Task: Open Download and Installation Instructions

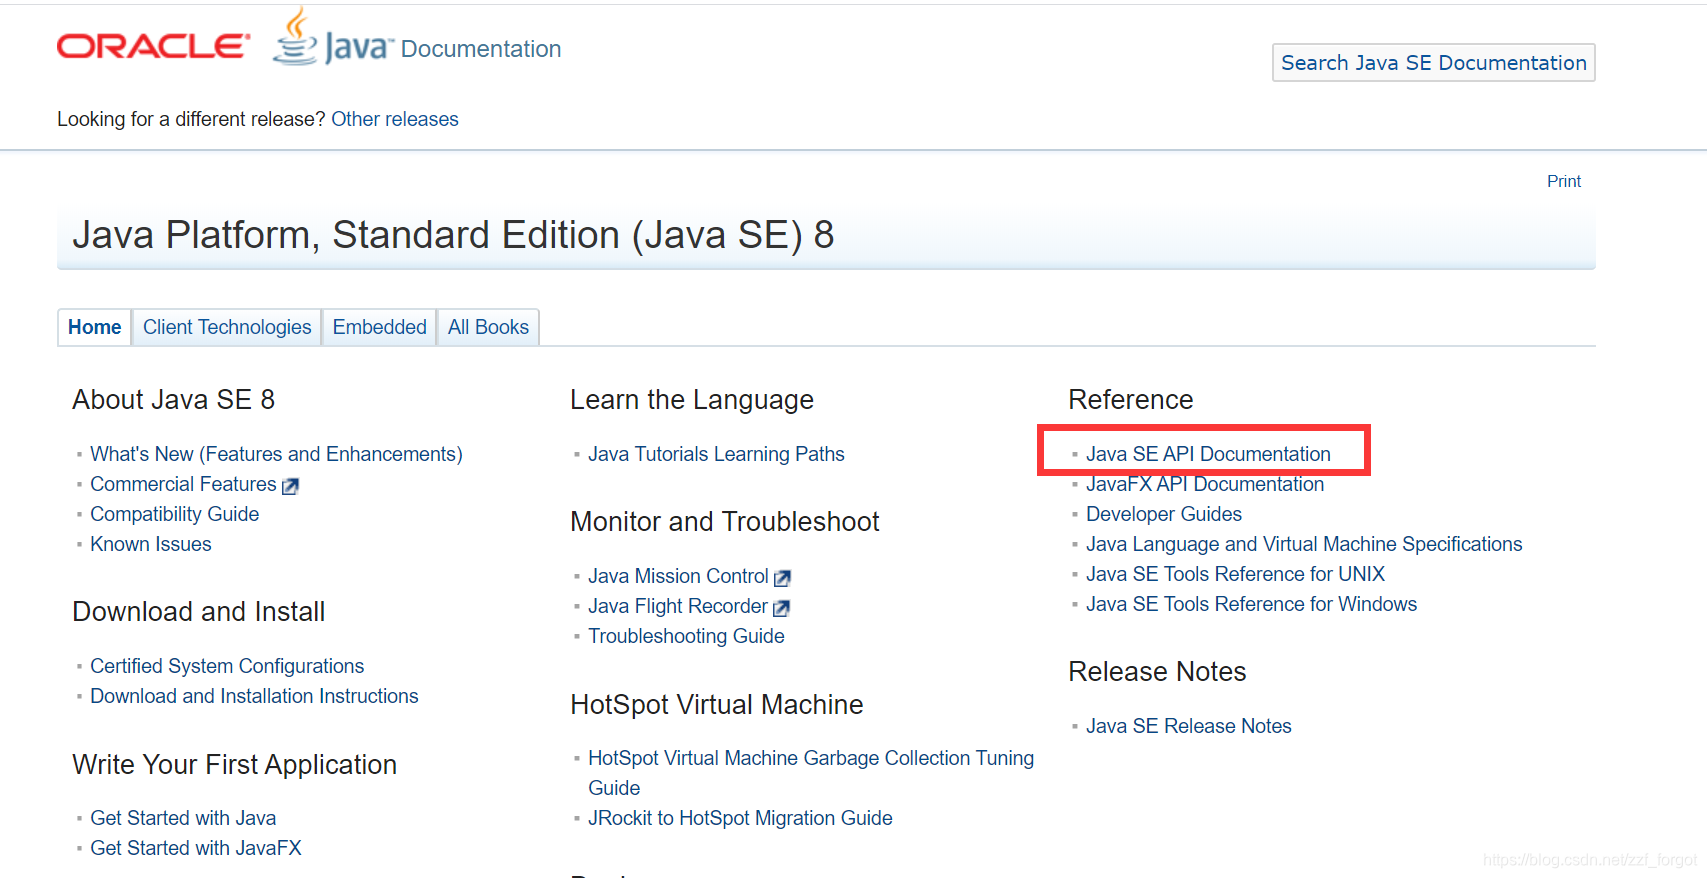Action: tap(254, 696)
